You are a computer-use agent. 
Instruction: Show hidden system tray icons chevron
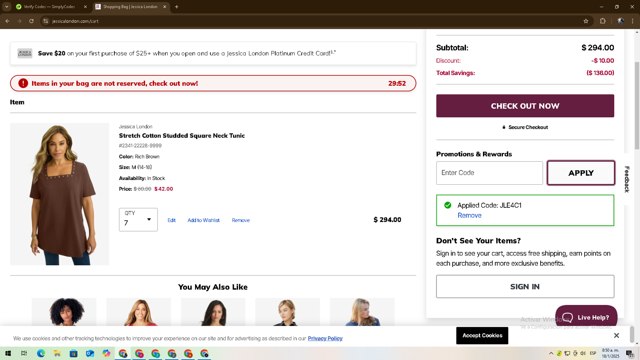tap(551, 353)
